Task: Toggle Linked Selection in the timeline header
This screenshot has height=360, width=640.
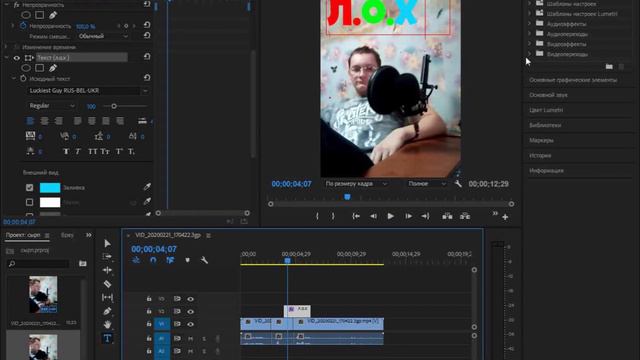Action: coord(170,260)
